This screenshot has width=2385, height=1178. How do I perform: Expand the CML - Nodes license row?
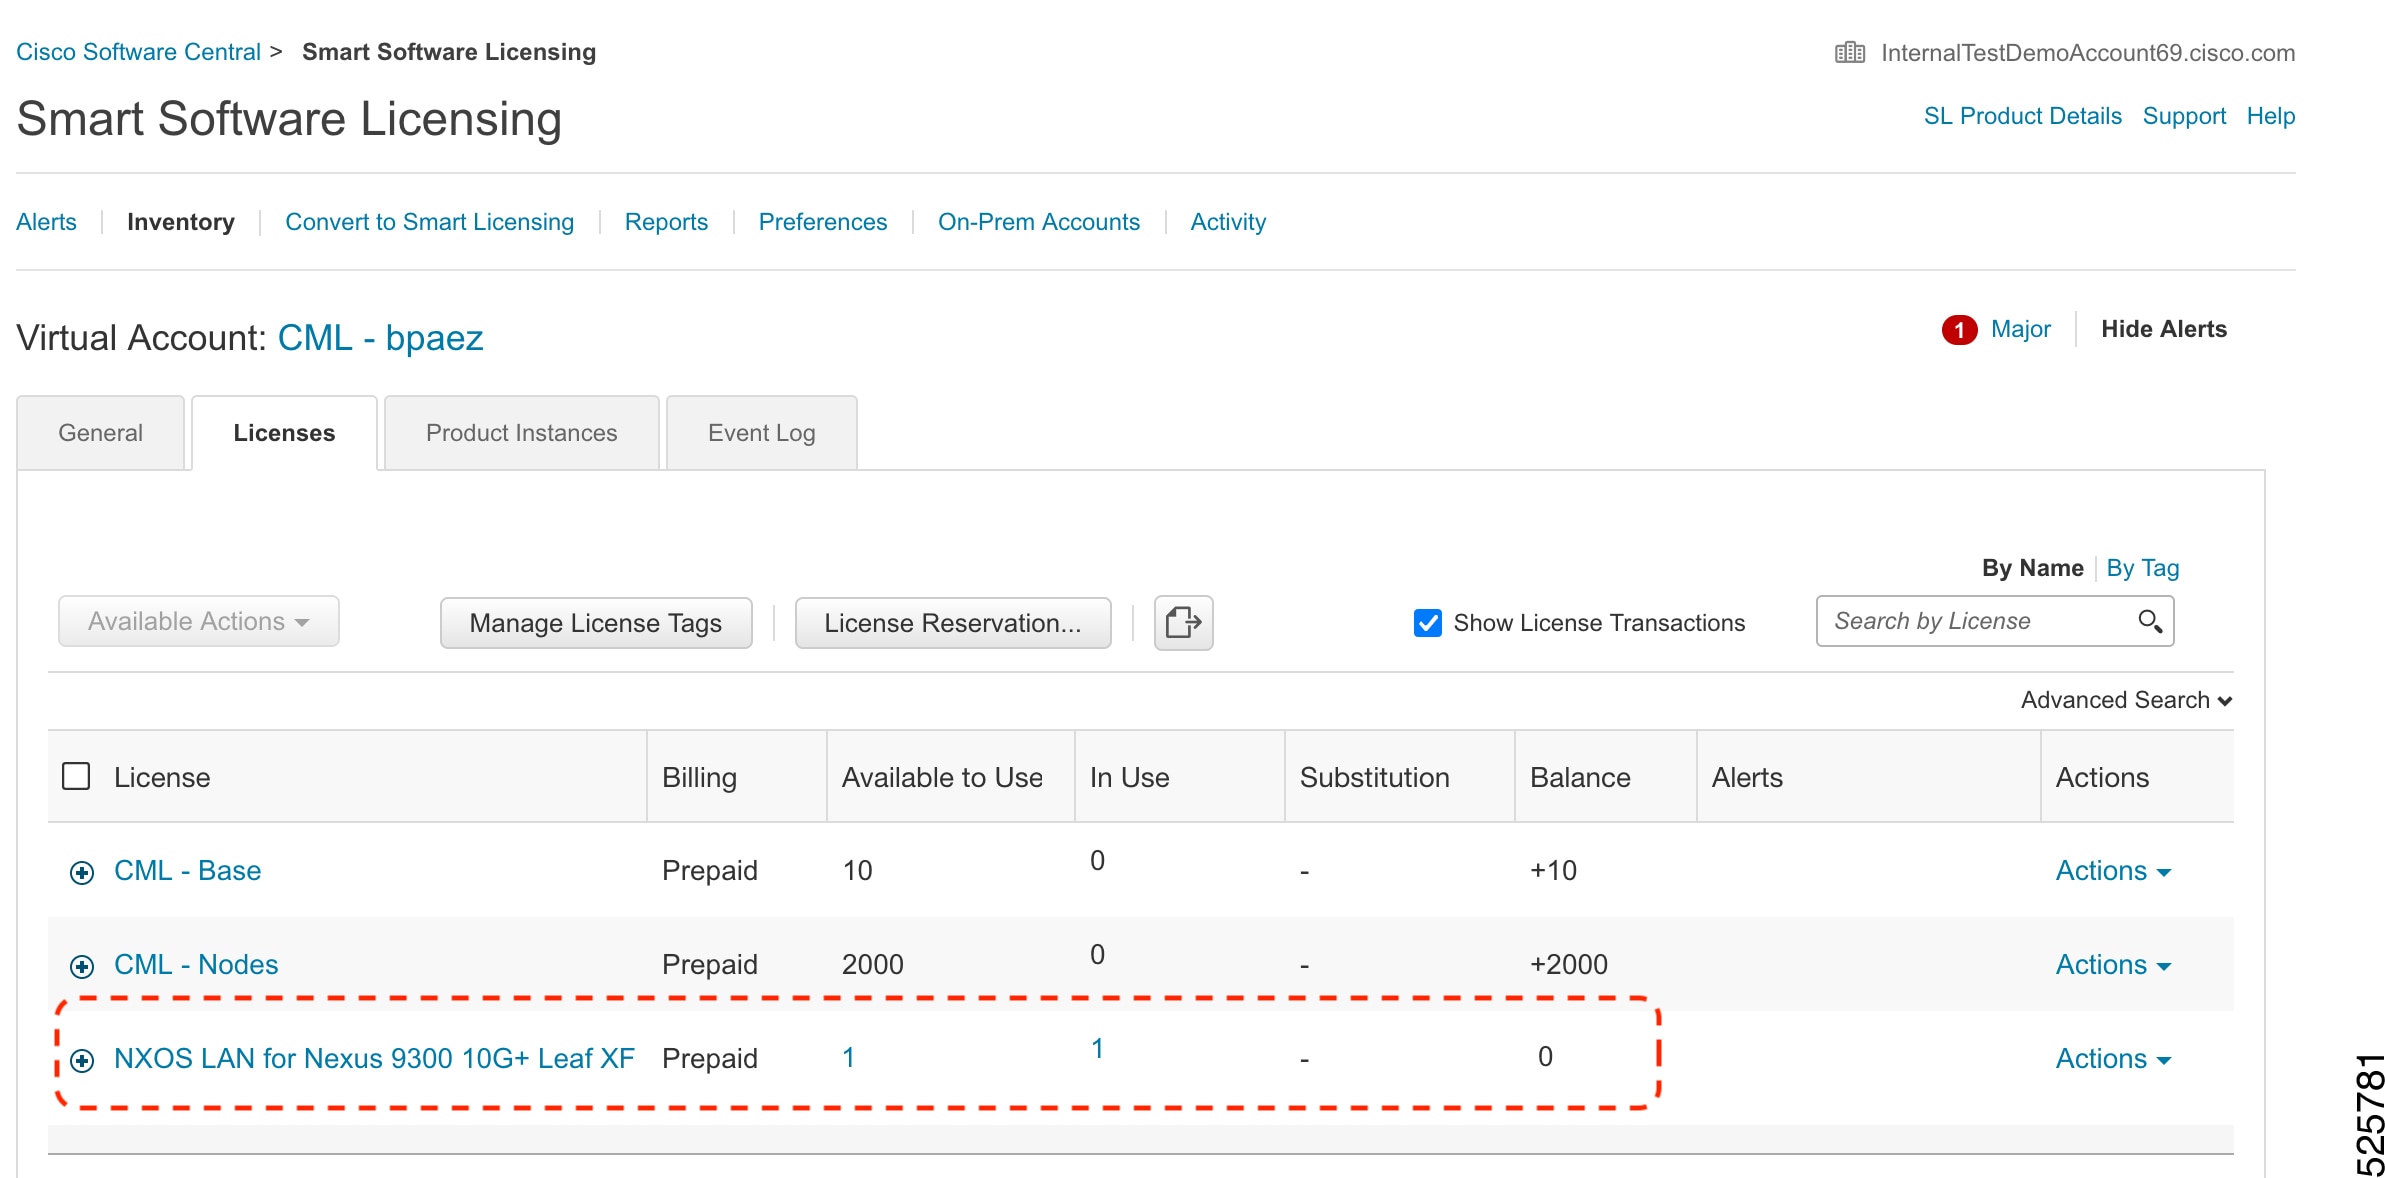(x=82, y=967)
